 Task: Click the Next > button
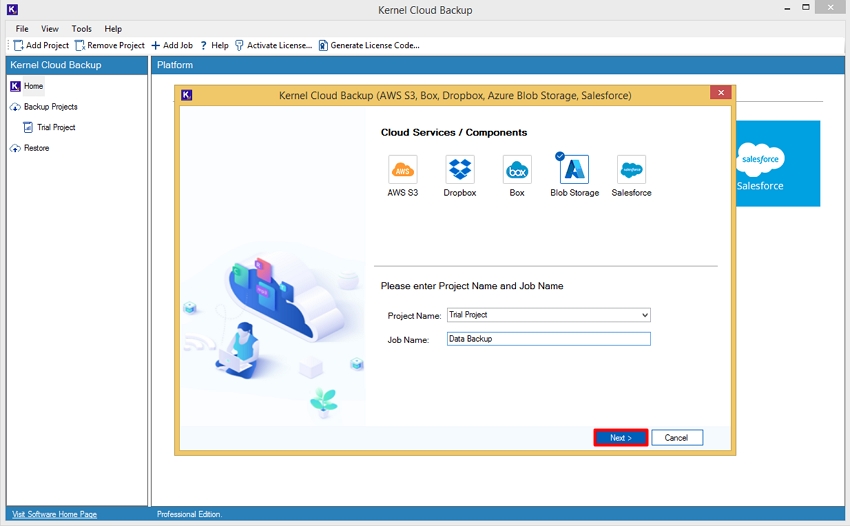tap(621, 438)
